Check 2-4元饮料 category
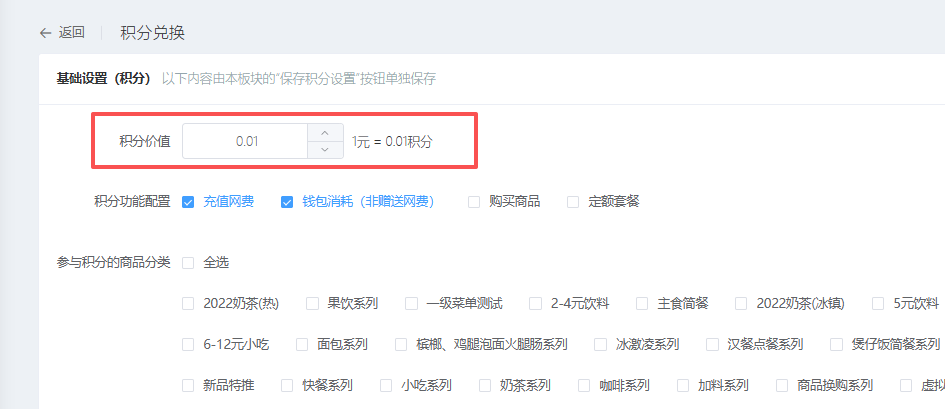The height and width of the screenshot is (409, 945). point(535,304)
